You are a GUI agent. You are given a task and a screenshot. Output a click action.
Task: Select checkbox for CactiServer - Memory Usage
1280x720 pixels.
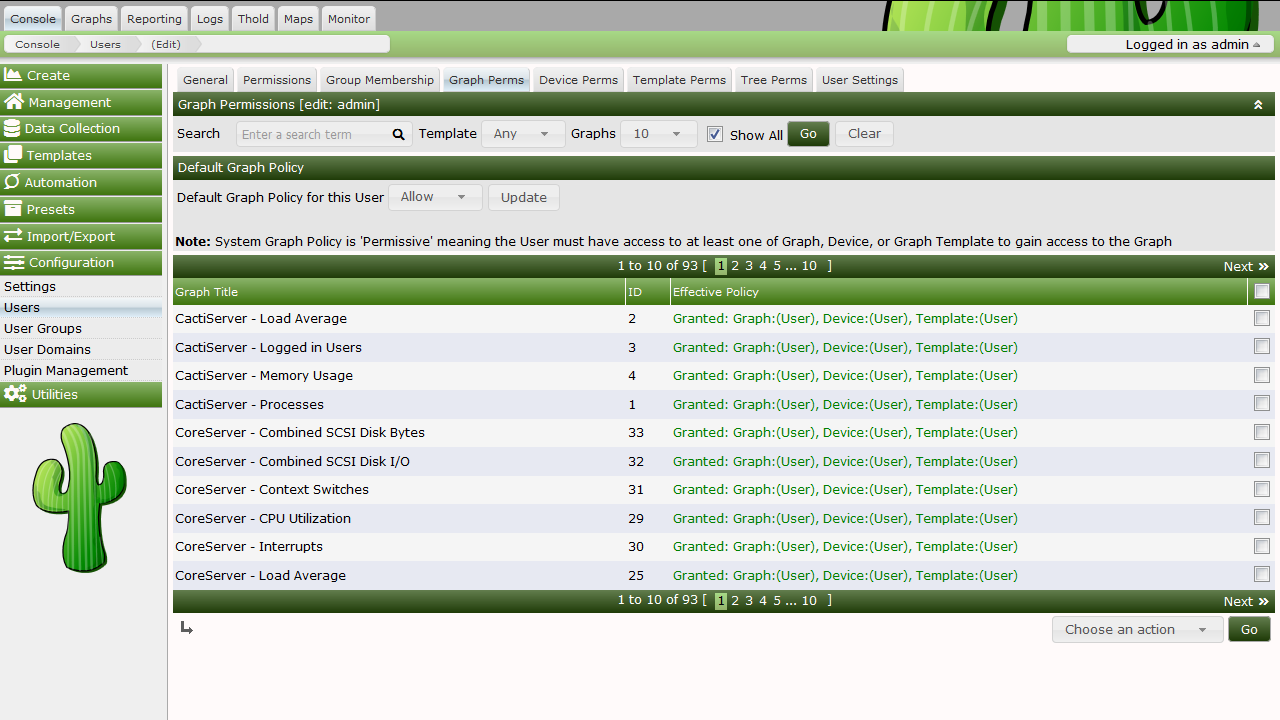[x=1262, y=375]
